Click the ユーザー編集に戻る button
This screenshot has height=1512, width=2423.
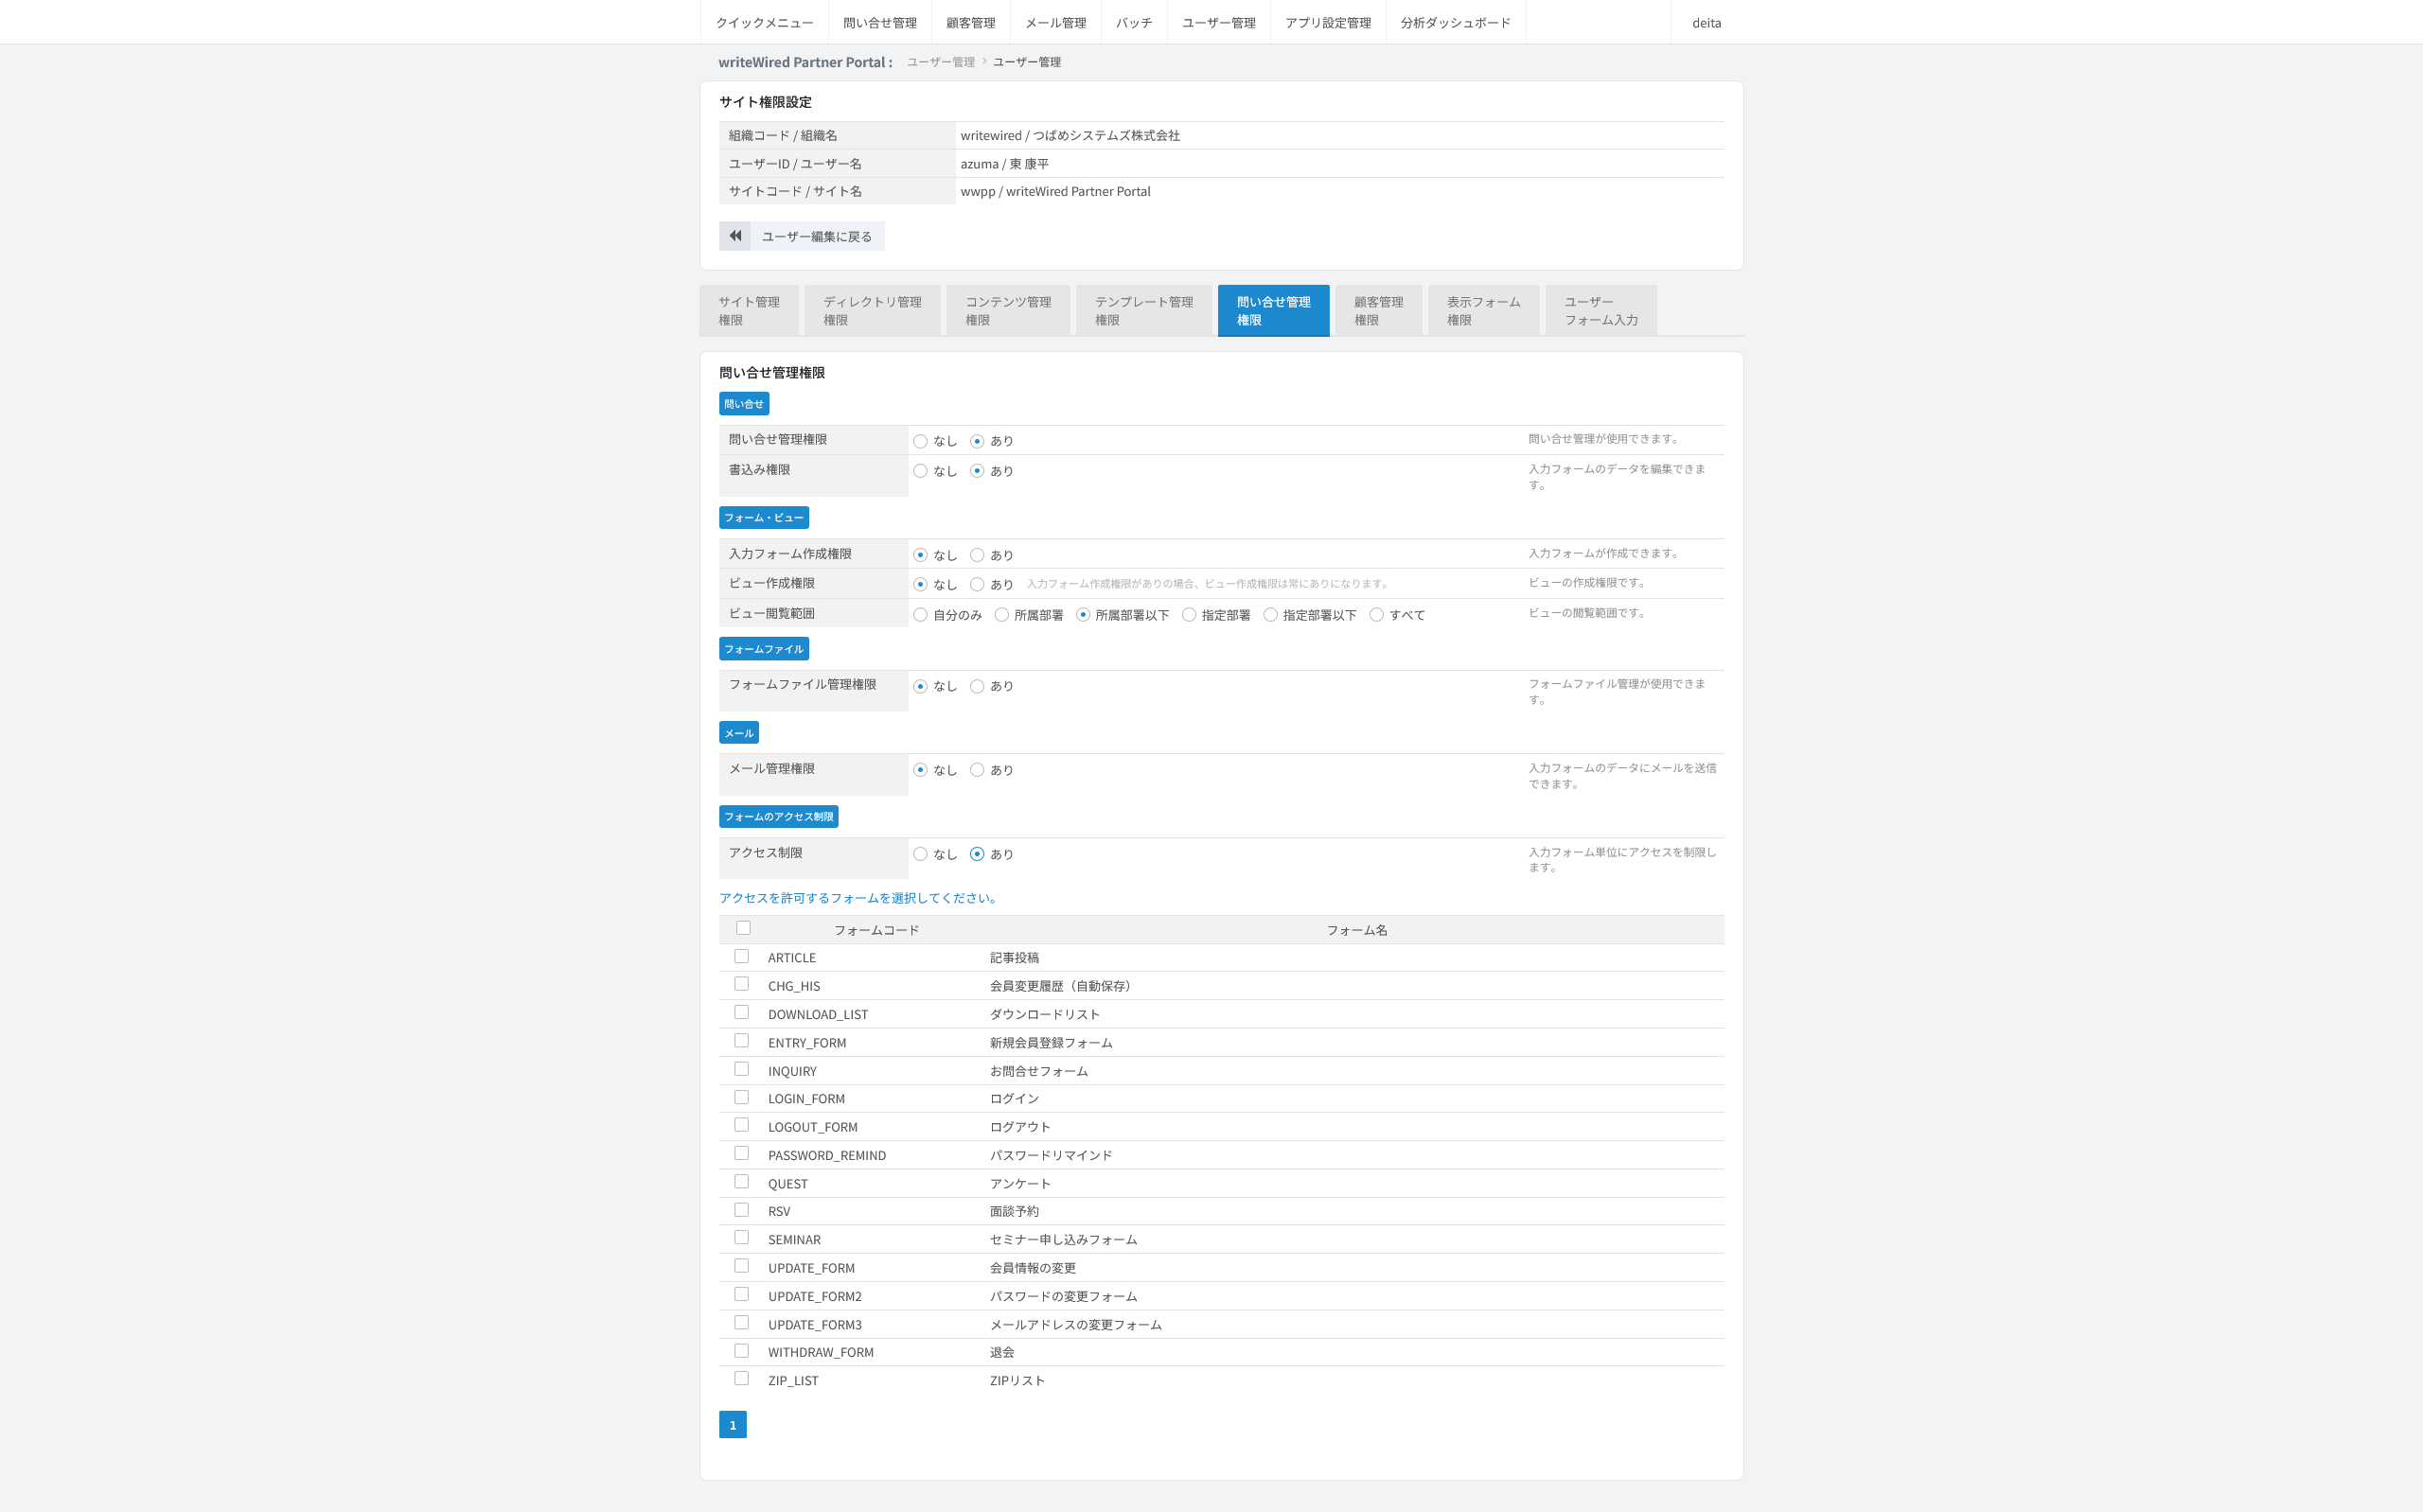click(x=802, y=236)
